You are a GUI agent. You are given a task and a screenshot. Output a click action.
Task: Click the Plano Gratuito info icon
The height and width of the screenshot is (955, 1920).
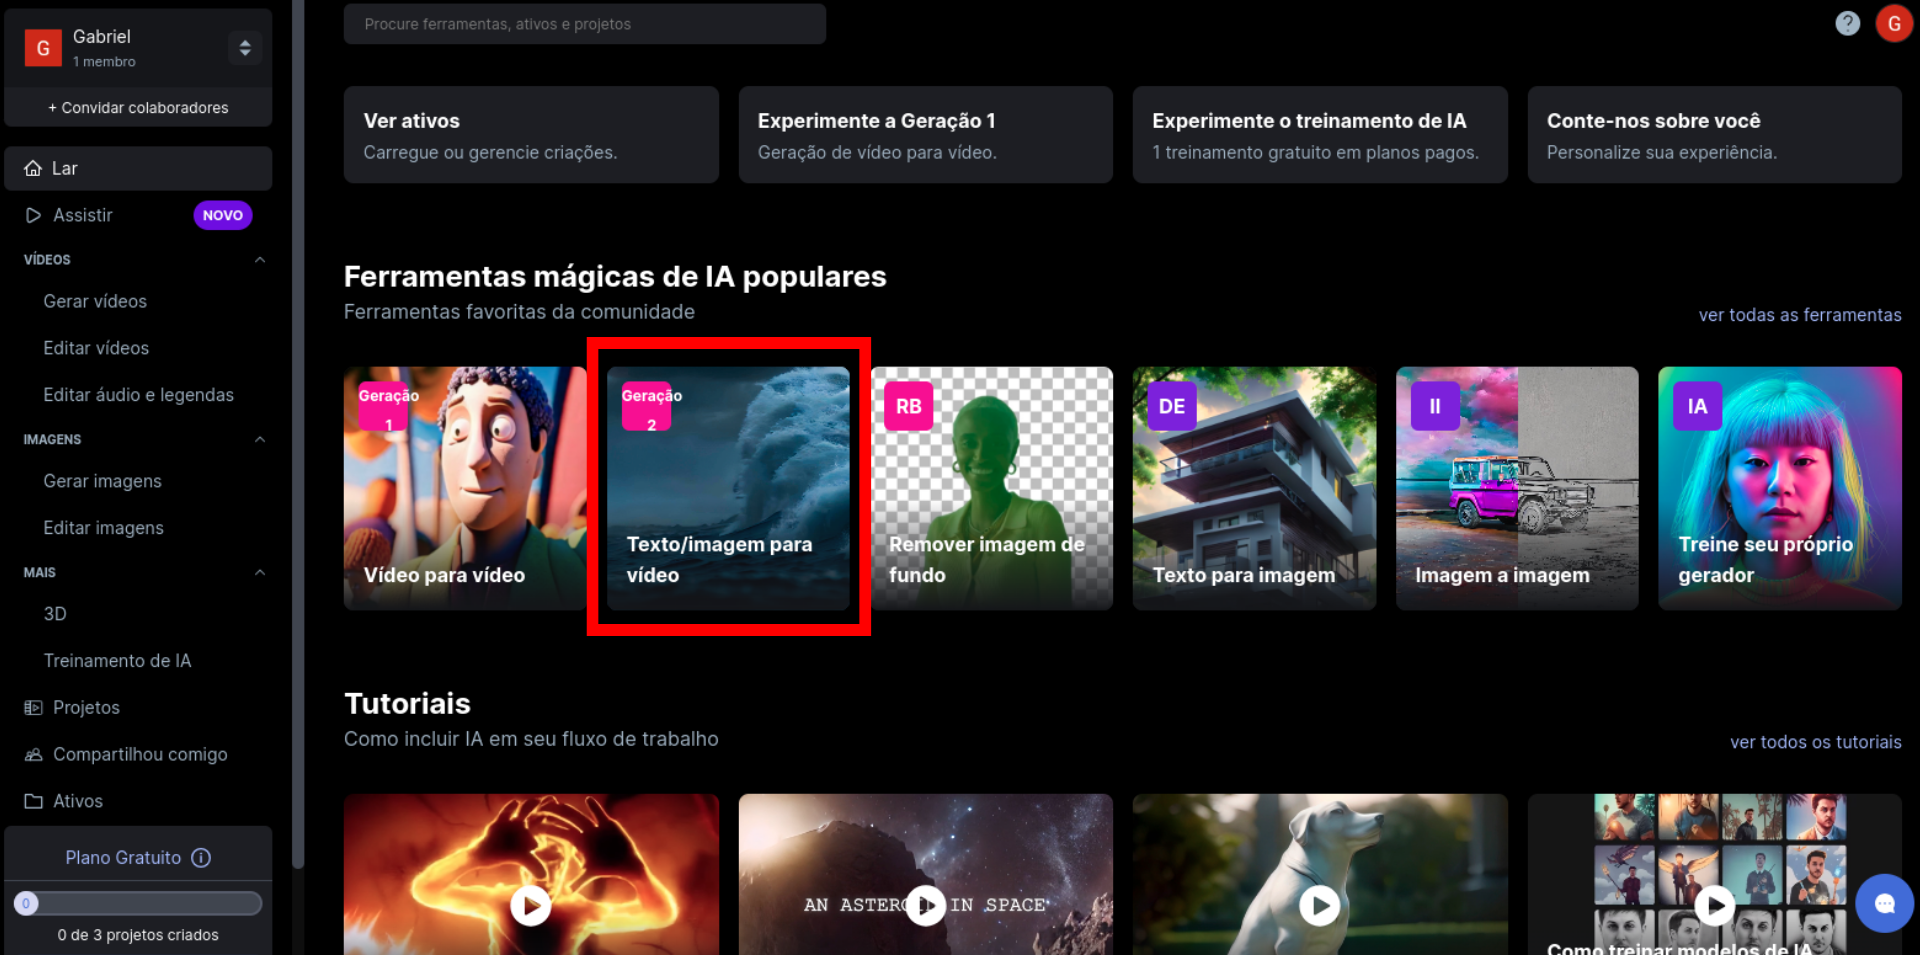click(x=201, y=857)
